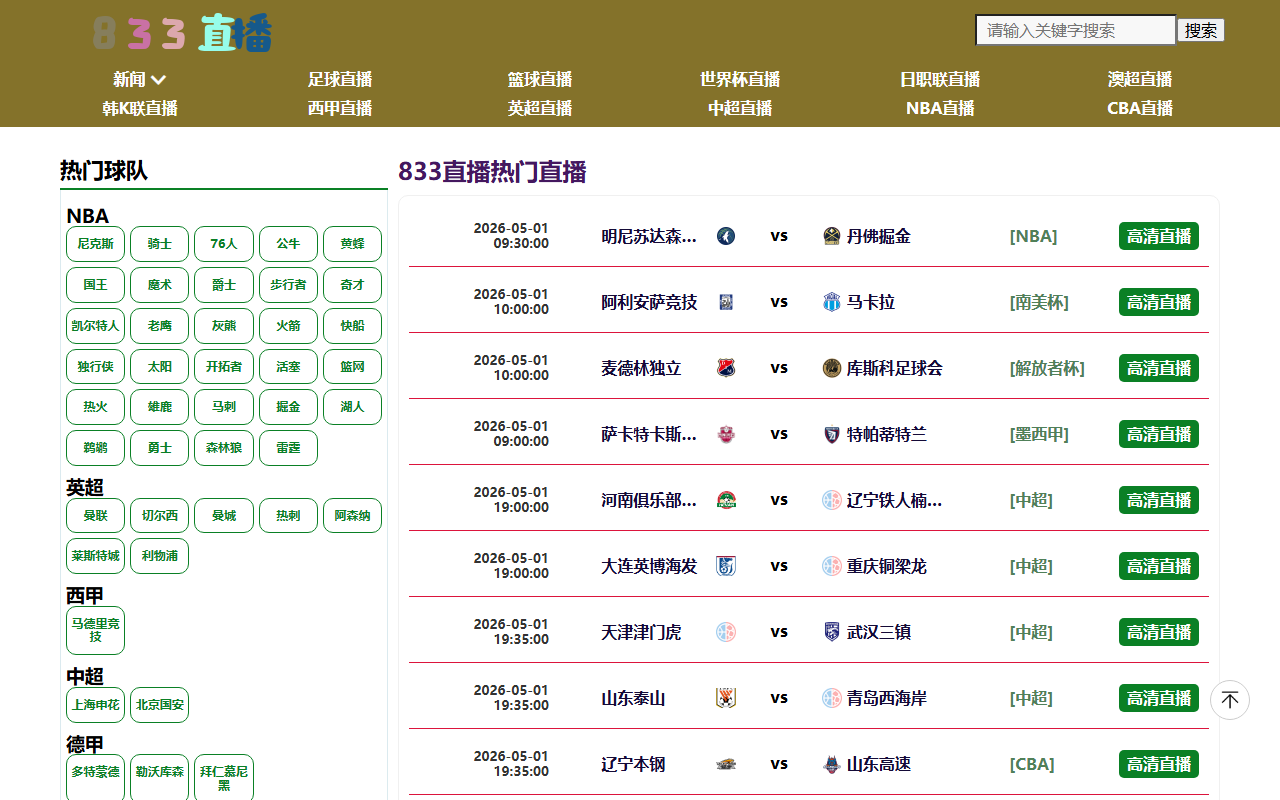Open the 世界杯直播 nav item
This screenshot has width=1280, height=800.
click(x=740, y=79)
